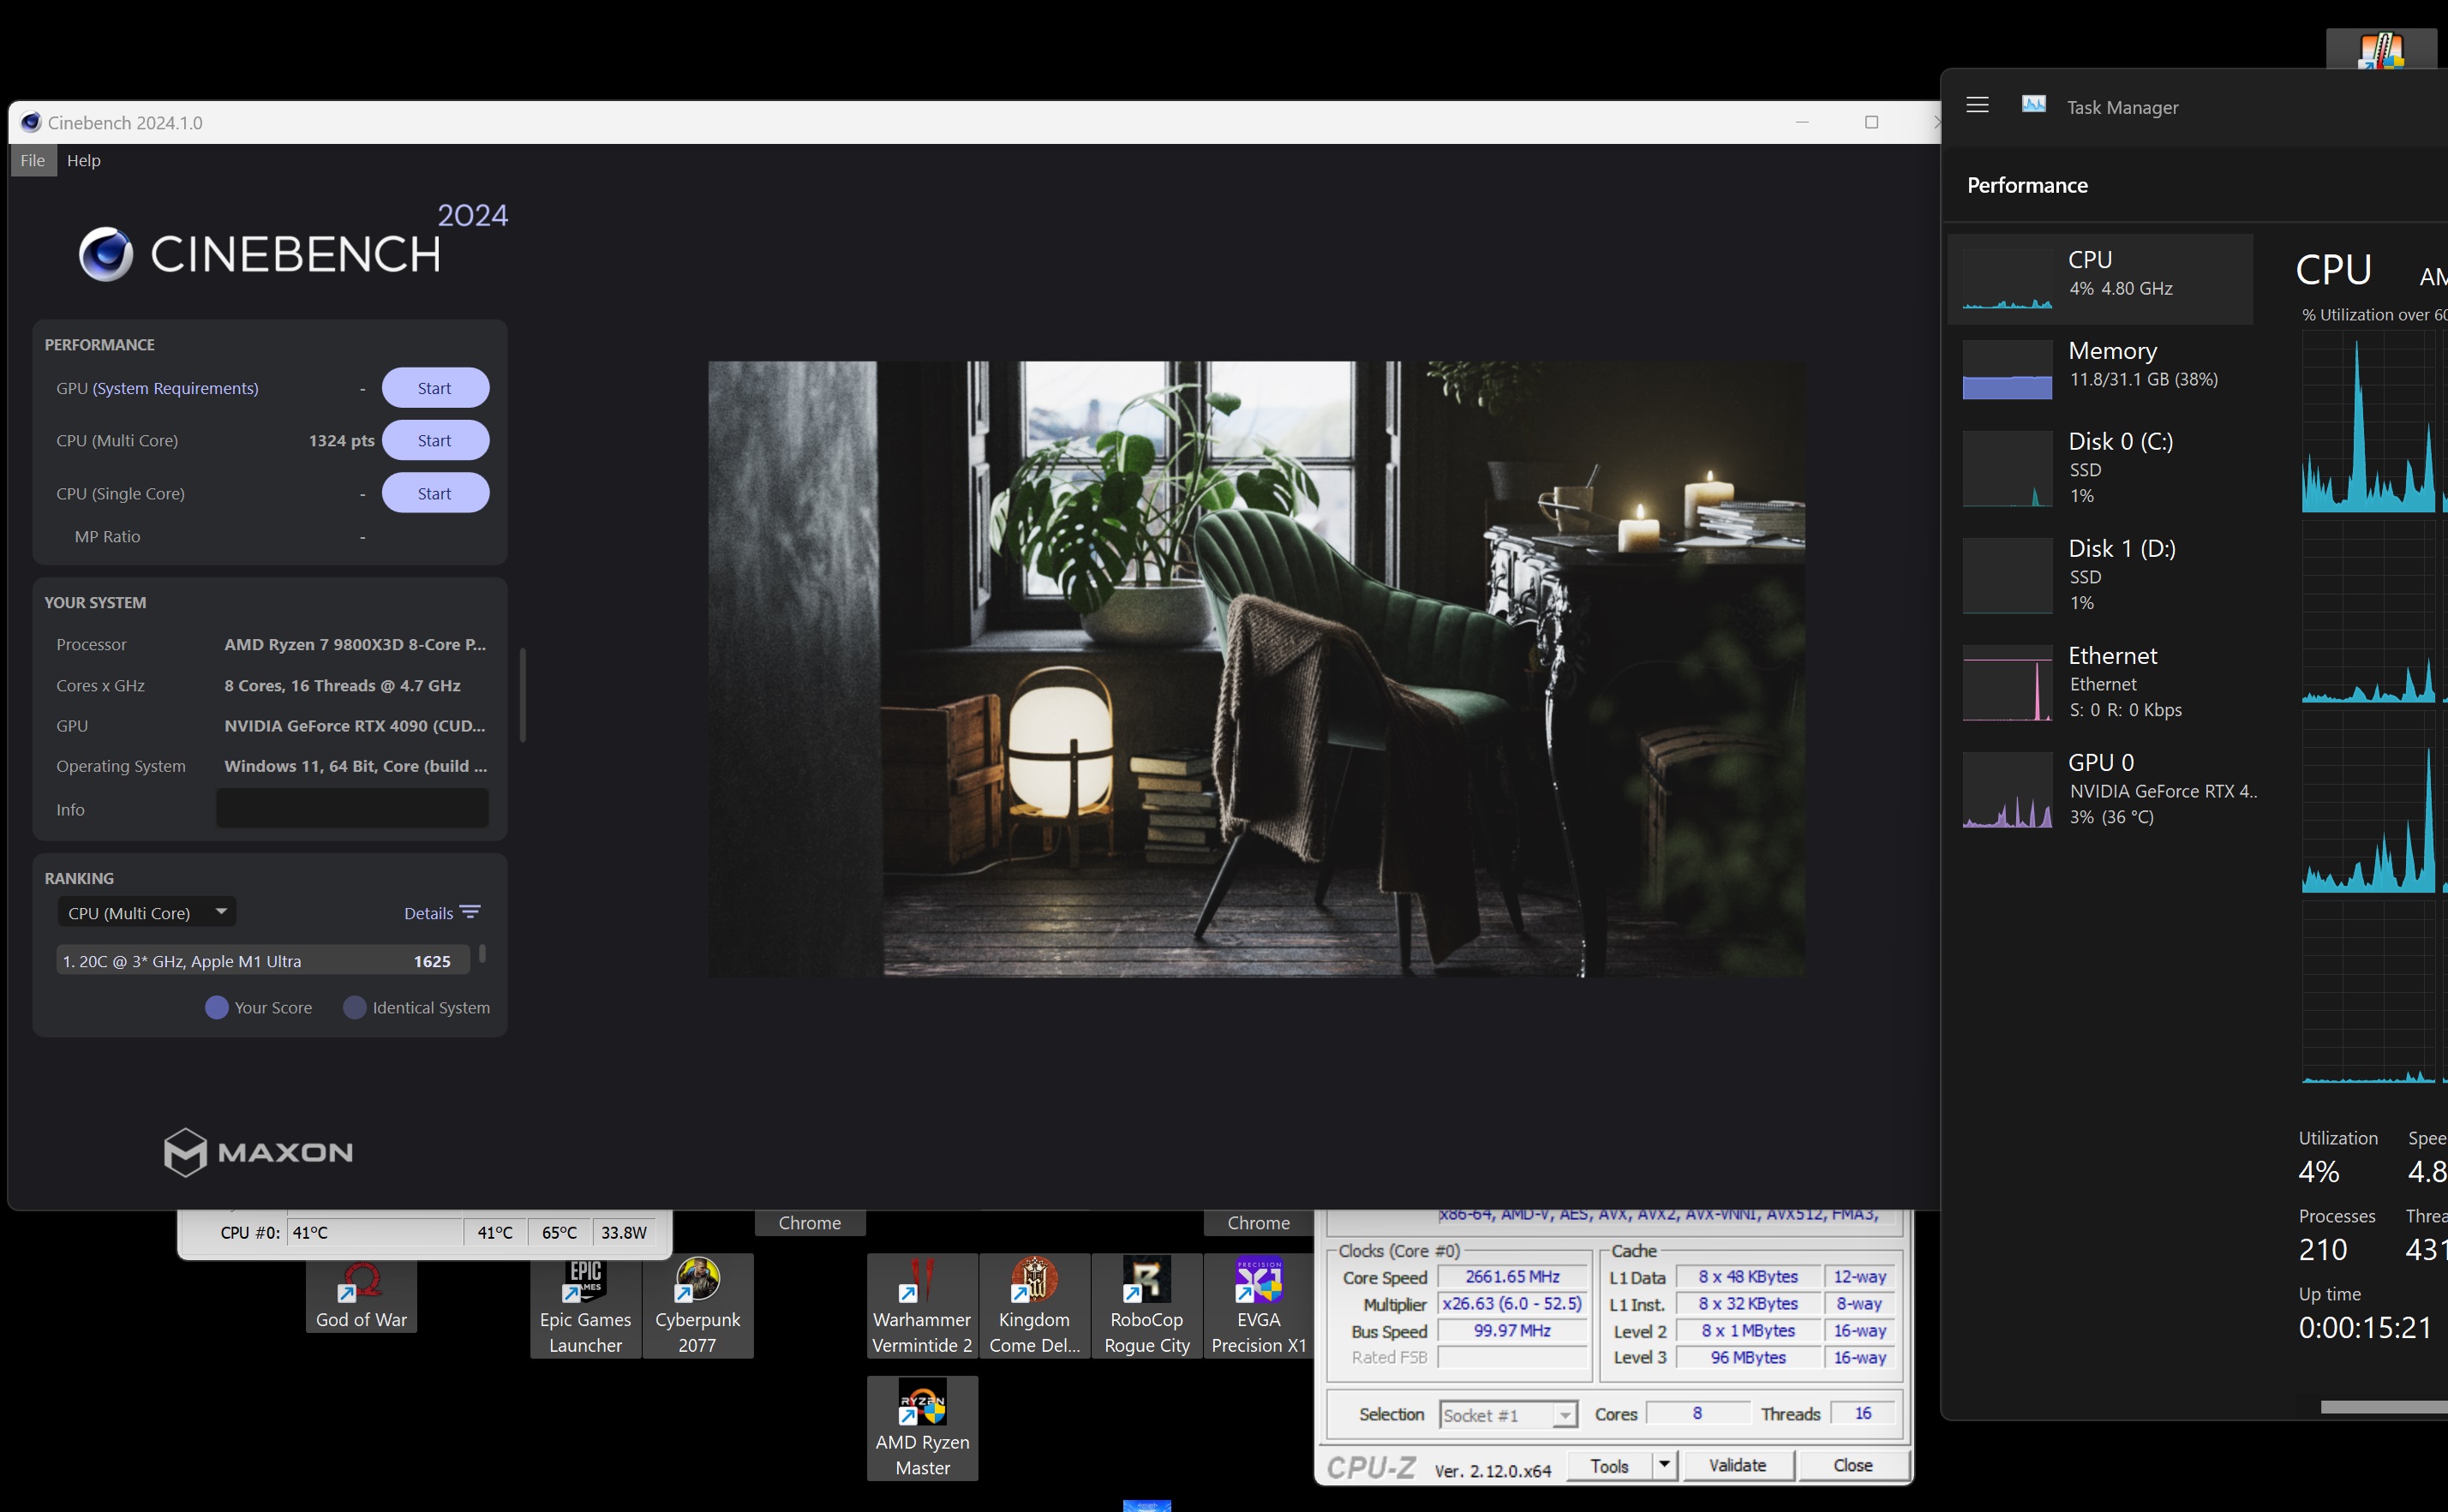The height and width of the screenshot is (1512, 2448).
Task: Click the Bus Speed 99.97 MHz value
Action: point(1512,1331)
